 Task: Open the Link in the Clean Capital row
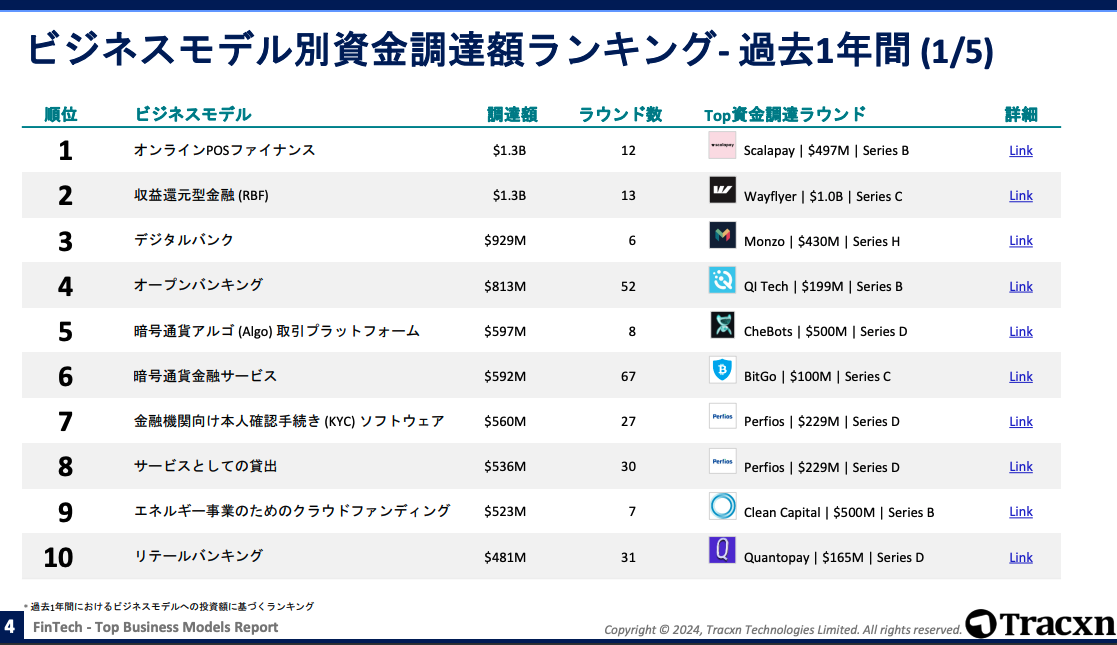[1021, 512]
